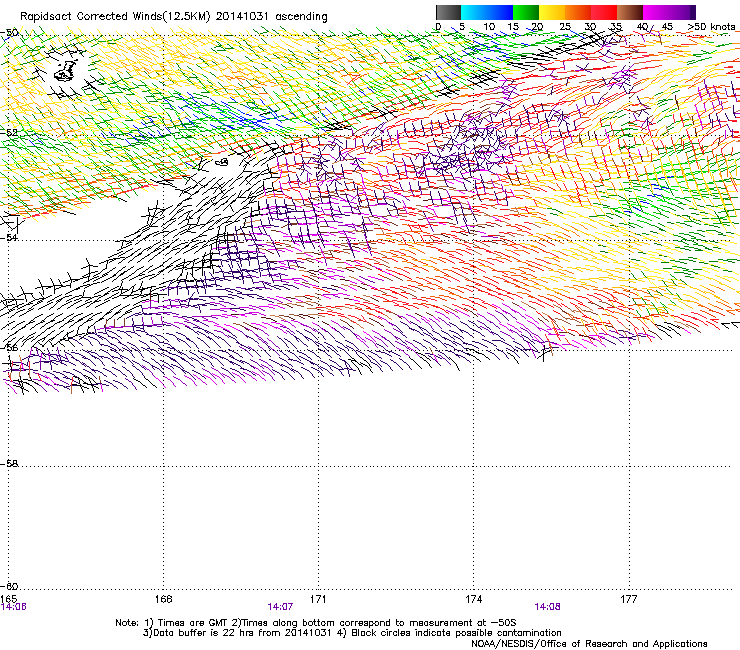This screenshot has height=650, width=740.
Task: Click the small island outline near -52.5 latitude
Action: point(222,162)
